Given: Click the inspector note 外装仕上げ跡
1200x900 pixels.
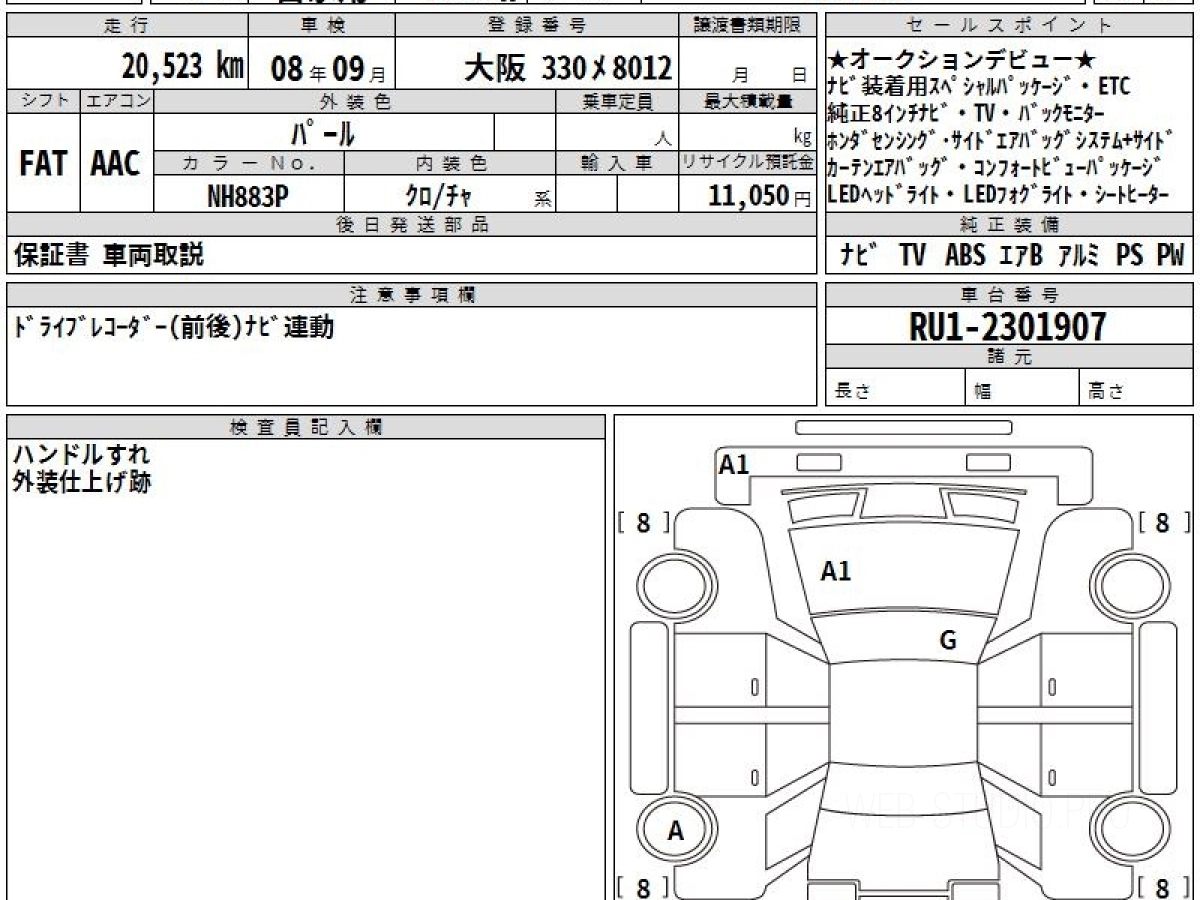Looking at the screenshot, I should click(81, 482).
